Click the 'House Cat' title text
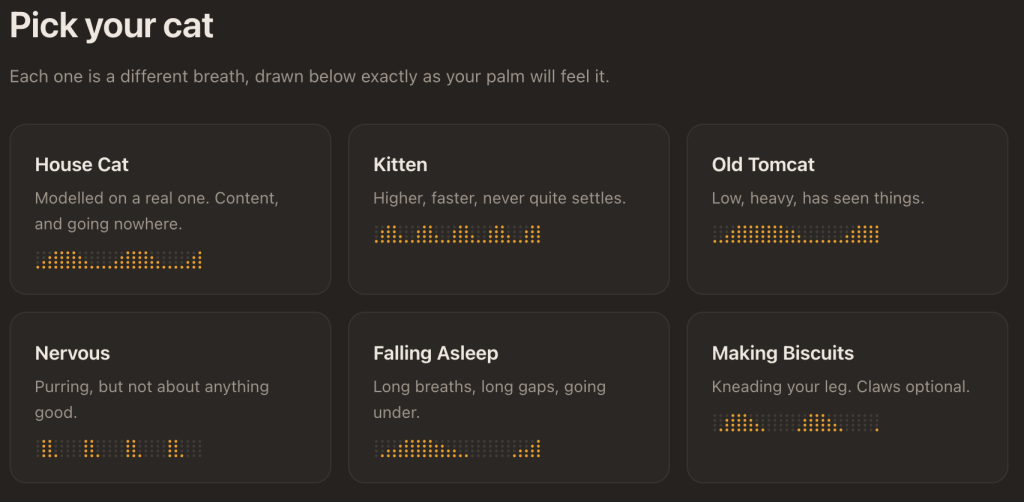Image resolution: width=1024 pixels, height=502 pixels. (82, 165)
